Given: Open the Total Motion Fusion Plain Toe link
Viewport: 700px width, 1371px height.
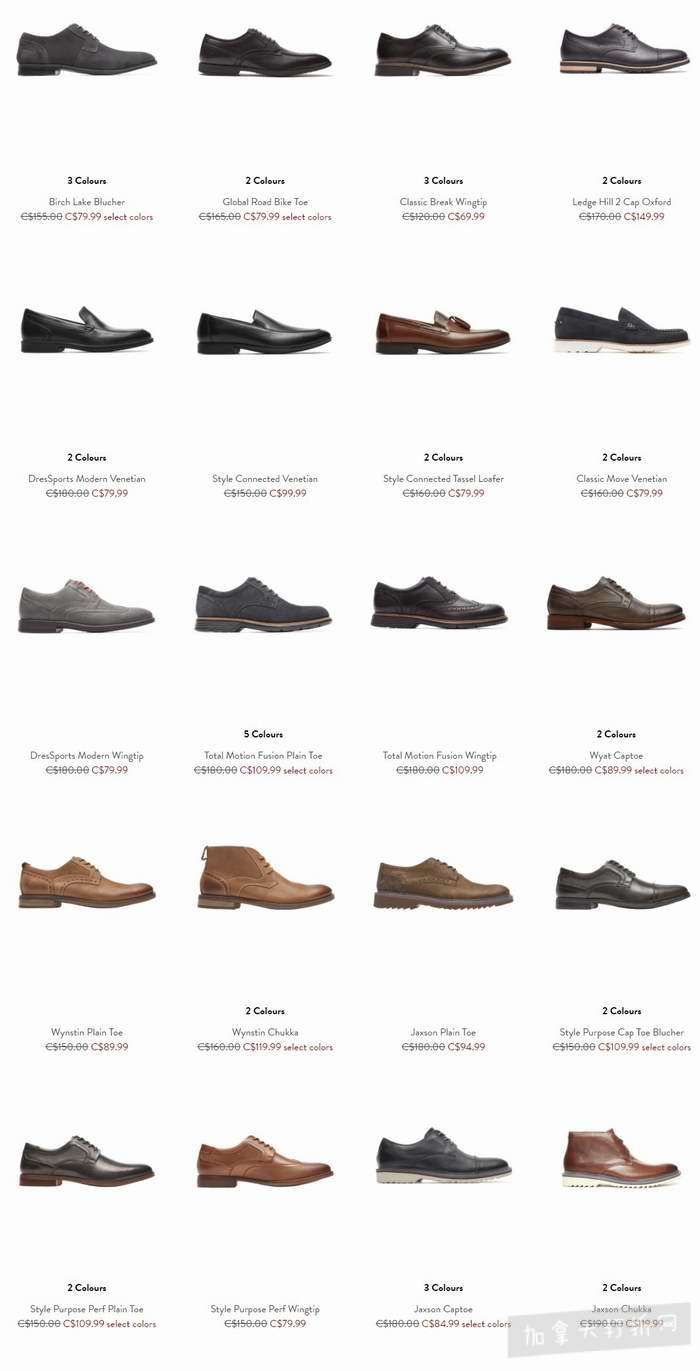Looking at the screenshot, I should pyautogui.click(x=263, y=756).
